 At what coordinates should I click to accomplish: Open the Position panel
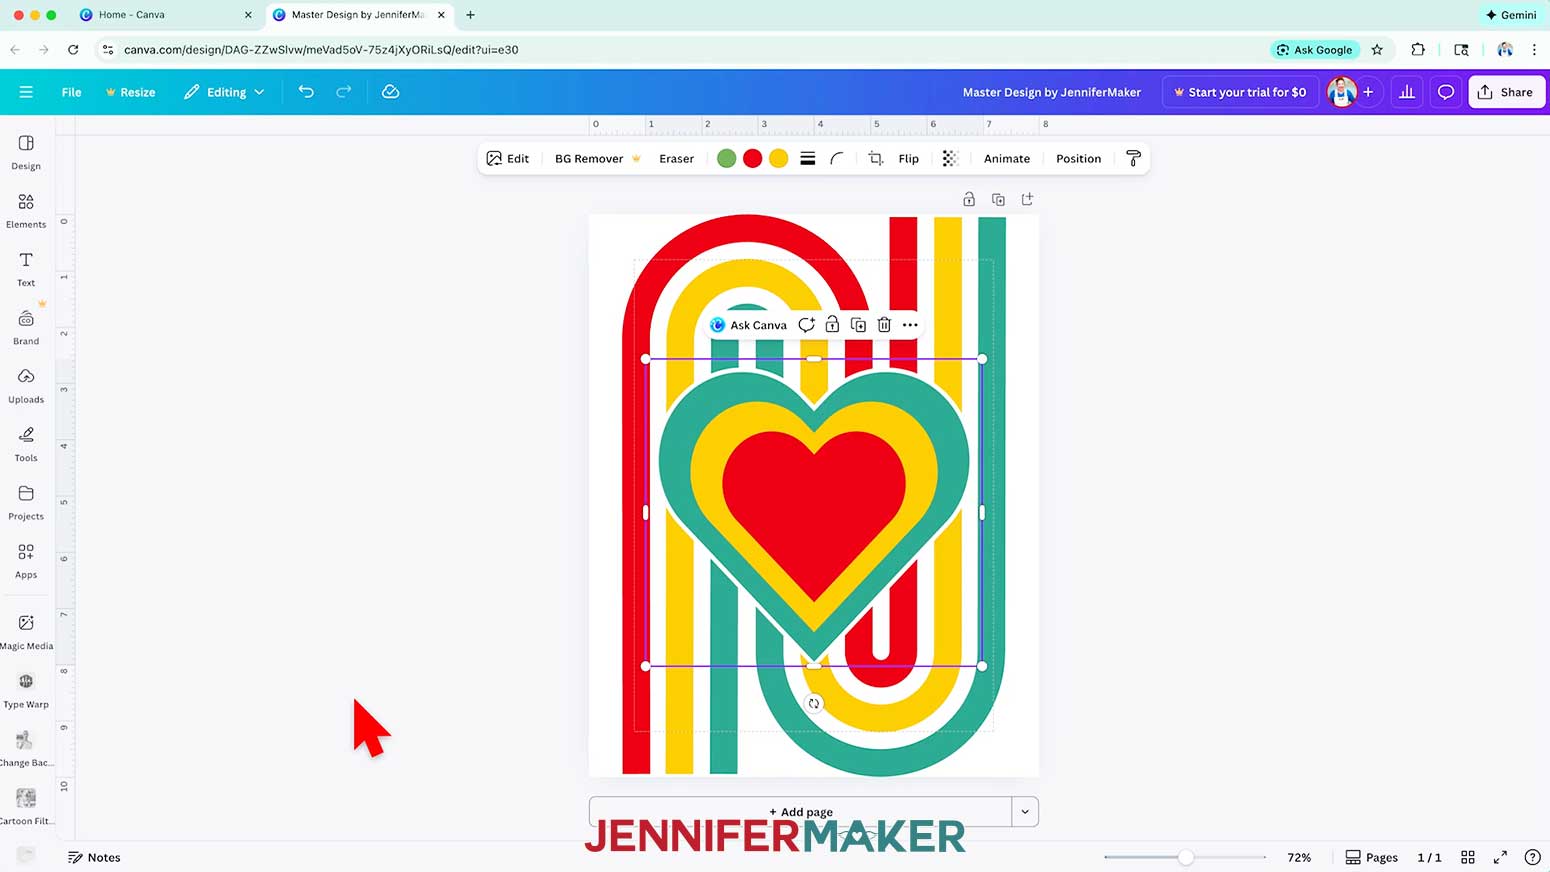pyautogui.click(x=1078, y=158)
